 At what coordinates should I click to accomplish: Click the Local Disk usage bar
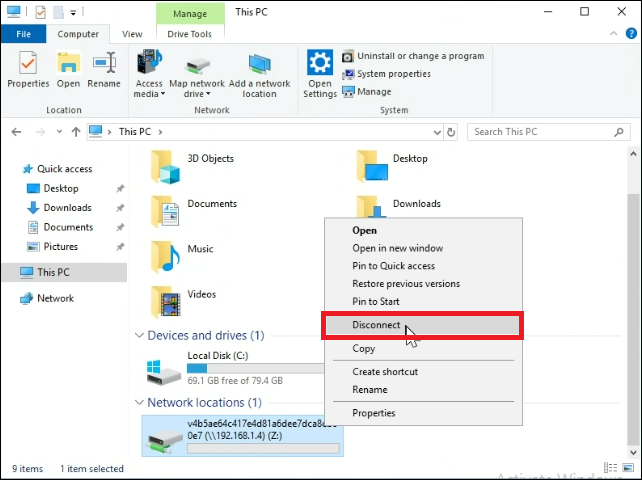[255, 369]
